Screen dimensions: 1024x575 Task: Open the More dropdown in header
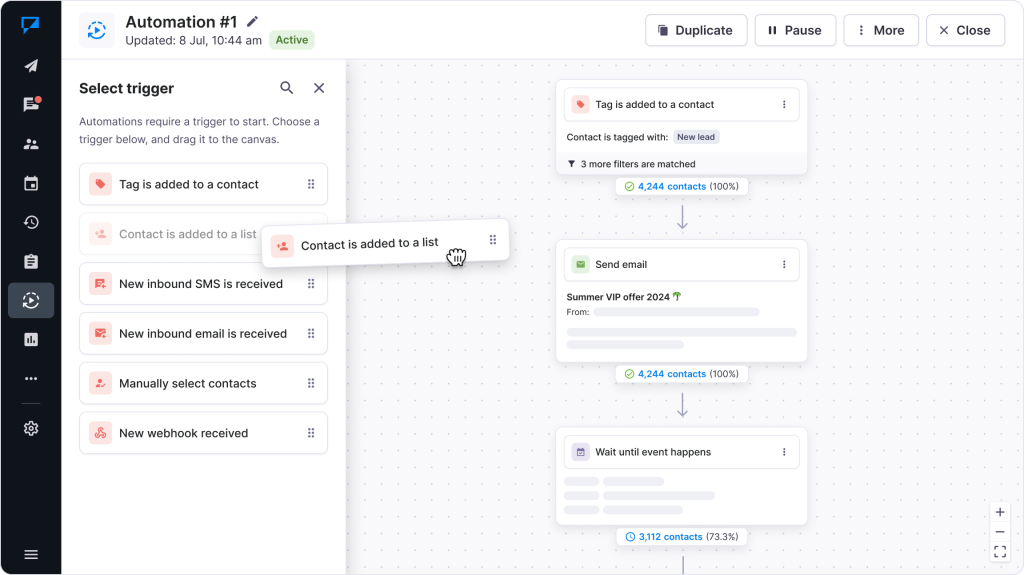click(x=881, y=30)
